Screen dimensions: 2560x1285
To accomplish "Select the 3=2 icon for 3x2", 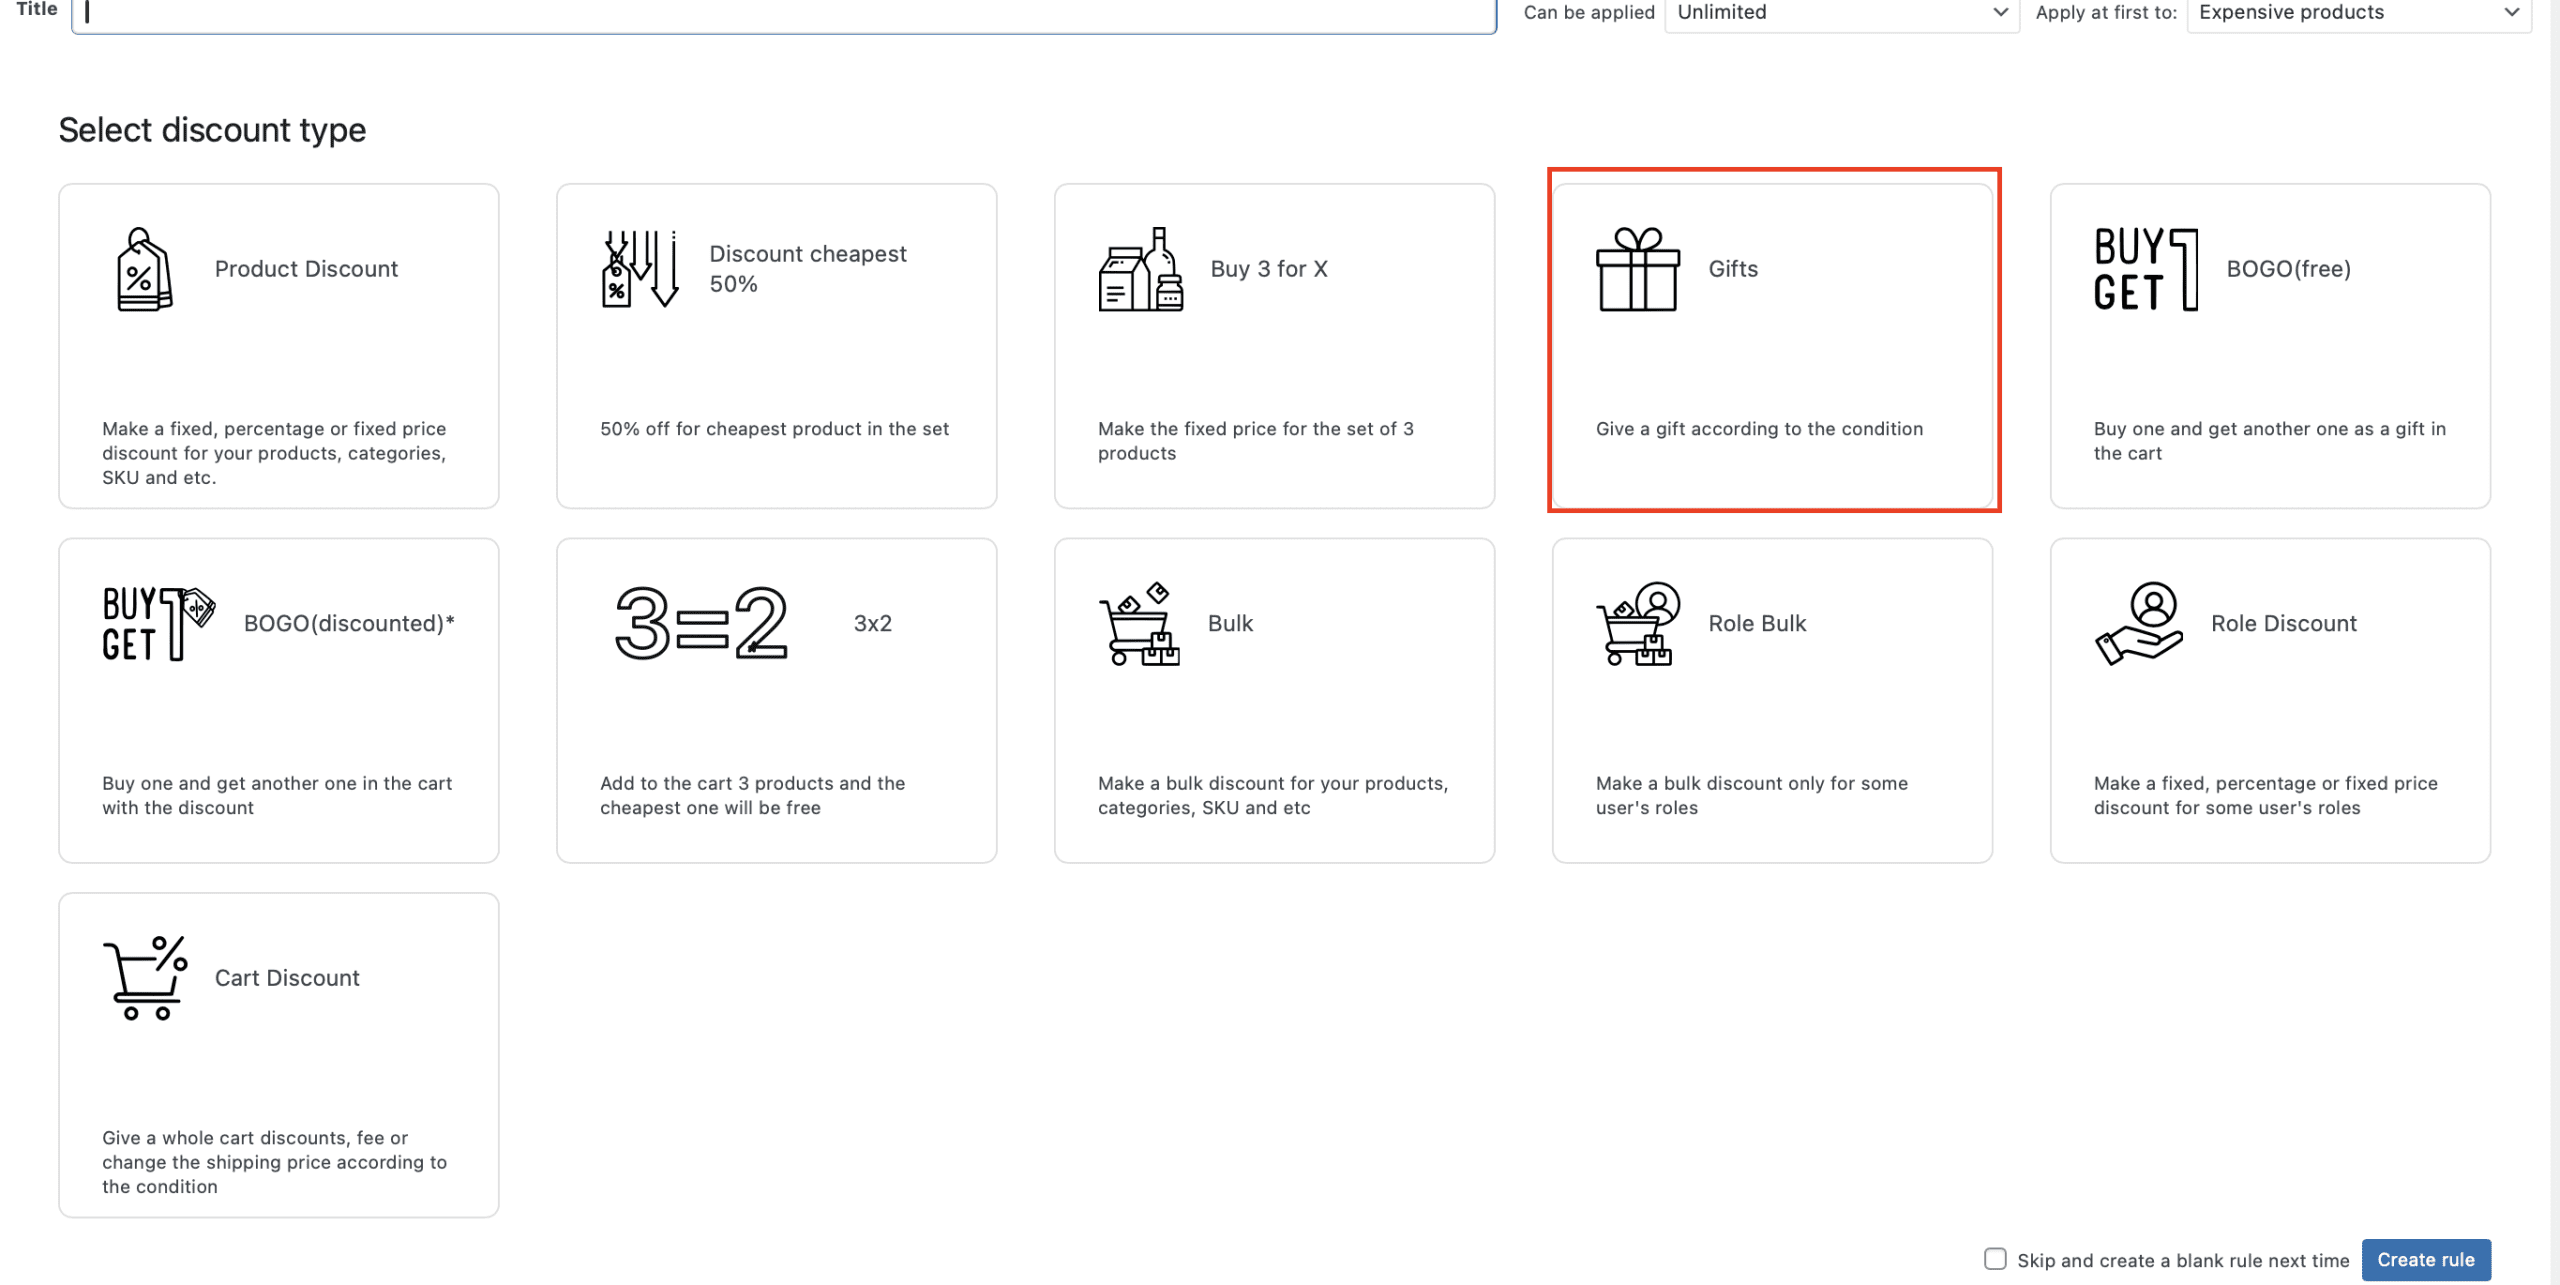I will [x=702, y=623].
